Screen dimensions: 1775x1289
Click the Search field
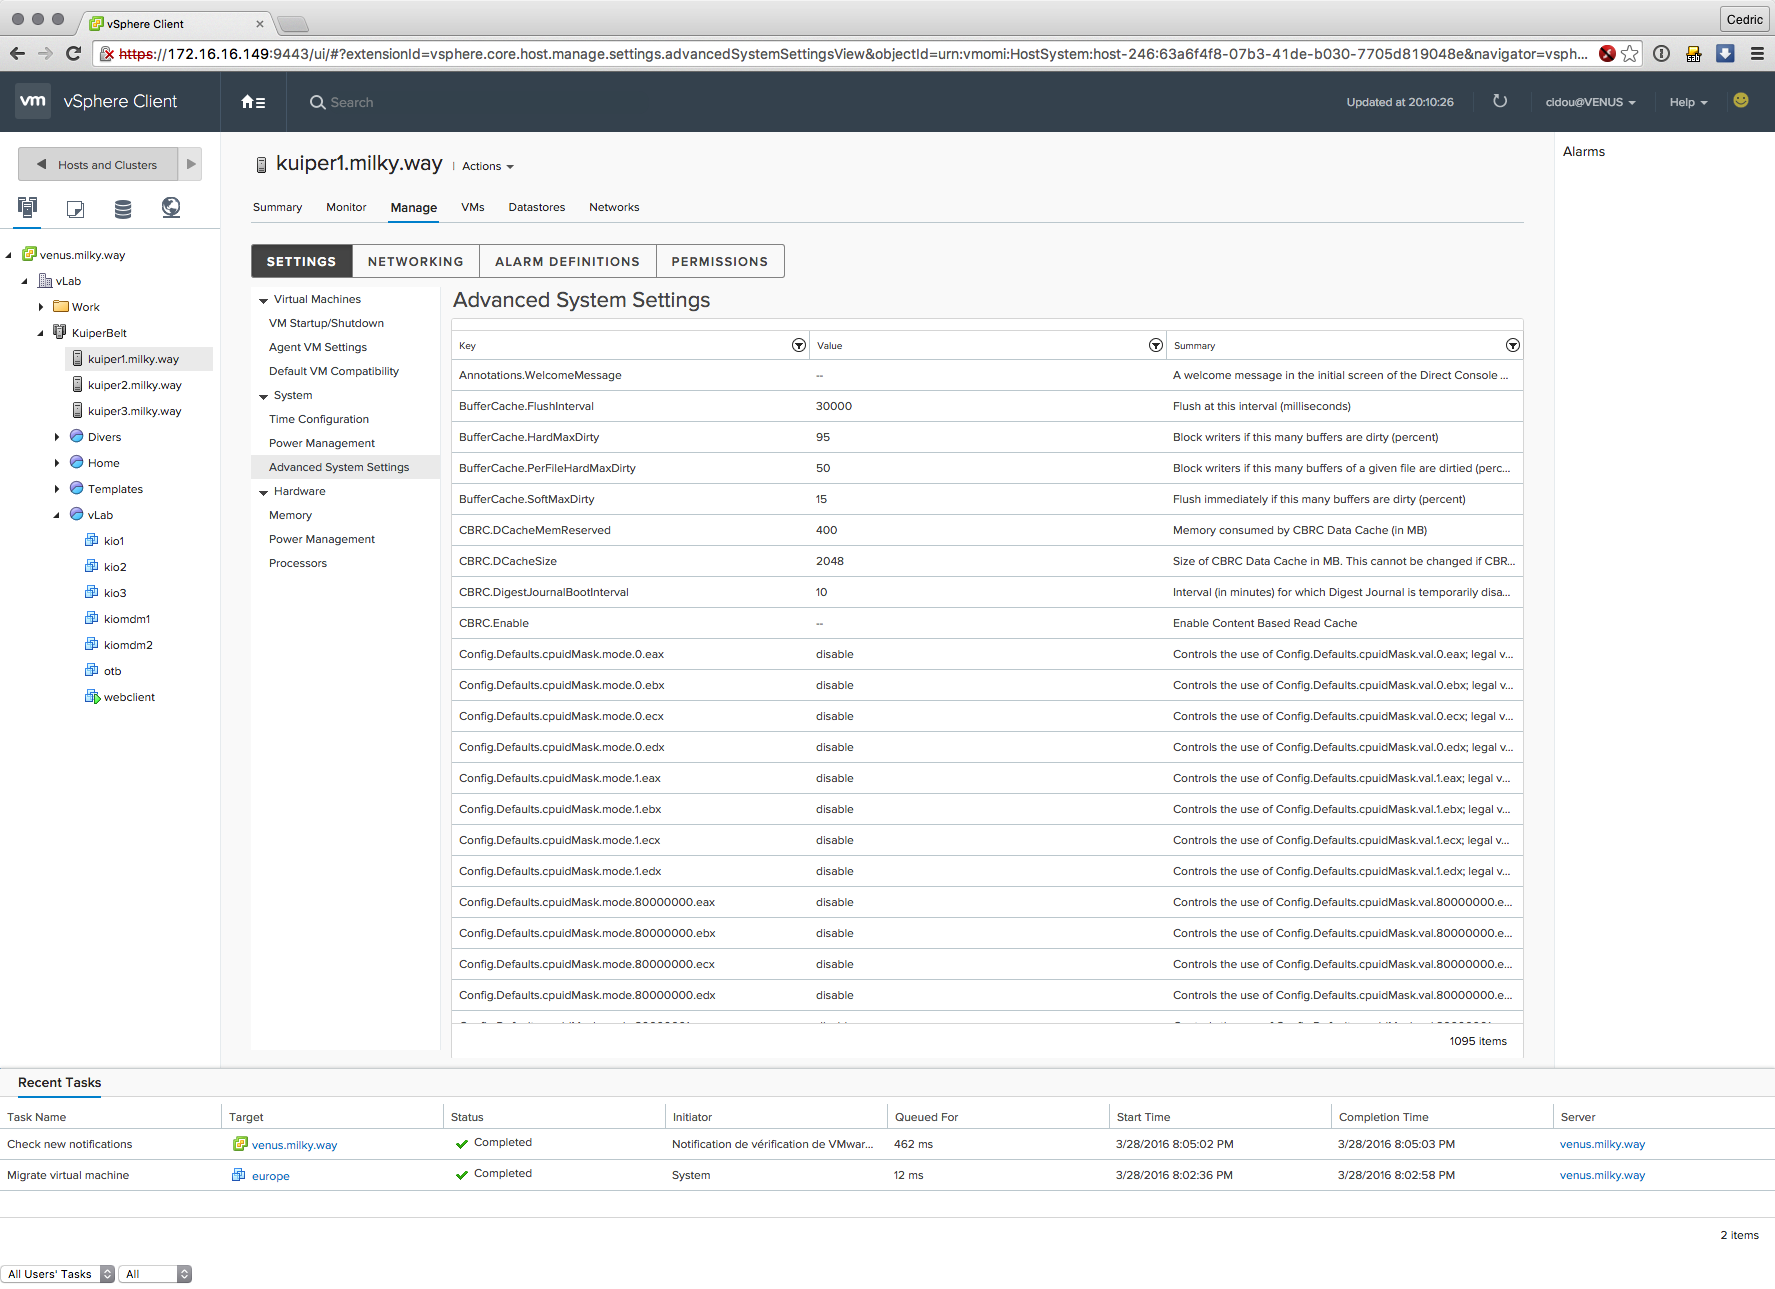point(352,102)
